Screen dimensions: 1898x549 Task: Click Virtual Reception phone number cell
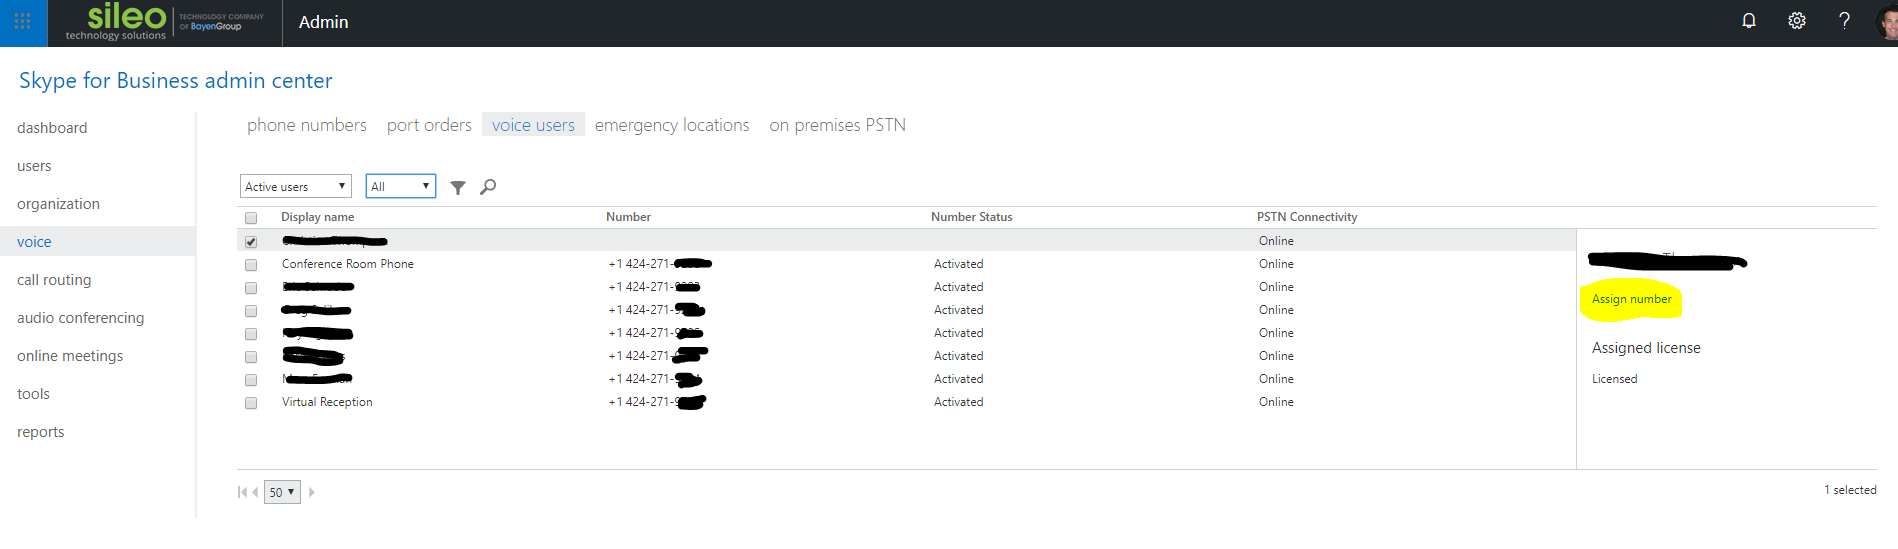pos(657,402)
